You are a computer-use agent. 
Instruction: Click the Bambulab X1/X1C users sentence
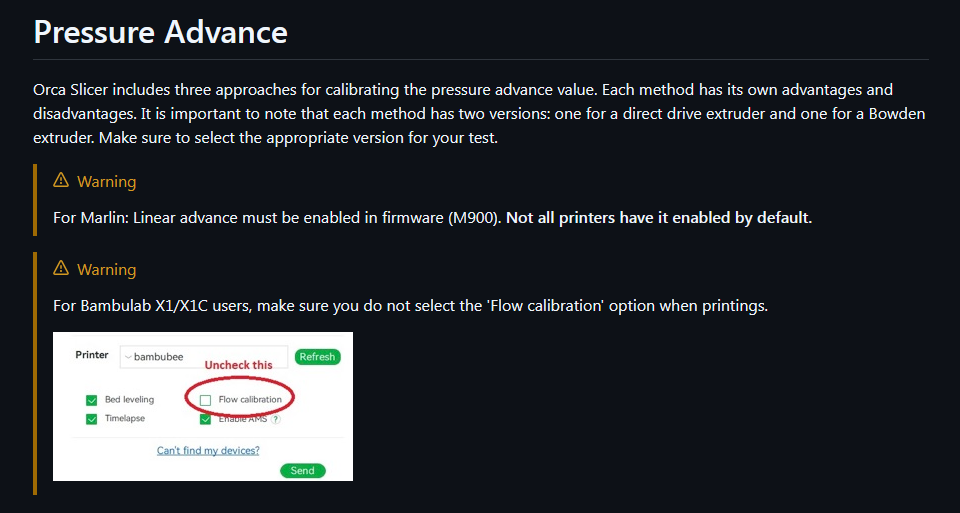click(410, 305)
